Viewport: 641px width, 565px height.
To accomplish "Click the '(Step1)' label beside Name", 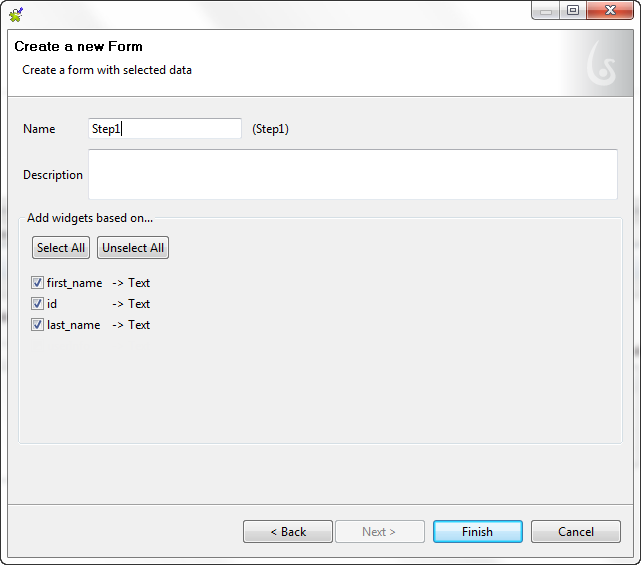I will [x=270, y=129].
